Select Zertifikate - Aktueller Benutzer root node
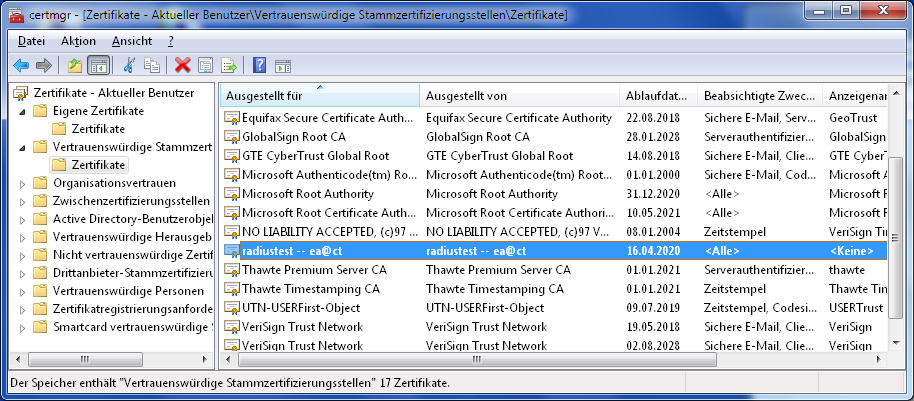 click(x=114, y=93)
